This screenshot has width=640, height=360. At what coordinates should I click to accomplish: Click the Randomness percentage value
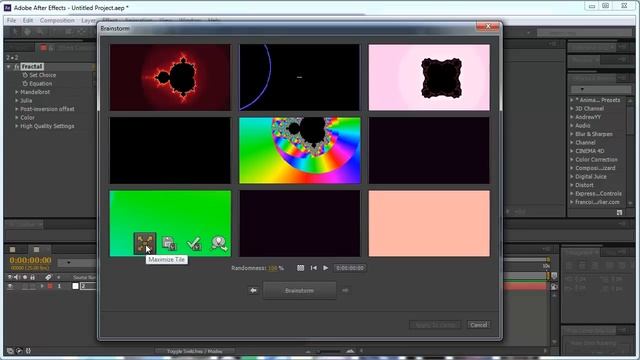(x=273, y=268)
